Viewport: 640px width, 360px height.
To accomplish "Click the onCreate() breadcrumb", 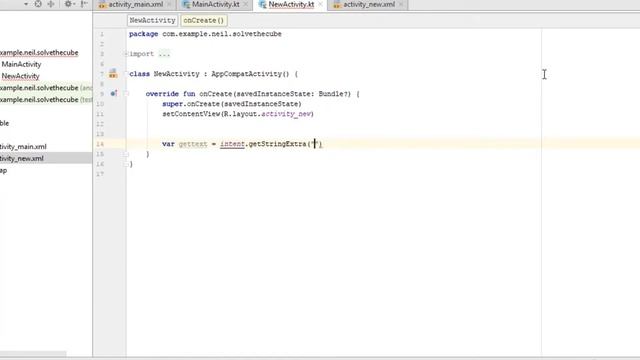I will click(x=204, y=20).
